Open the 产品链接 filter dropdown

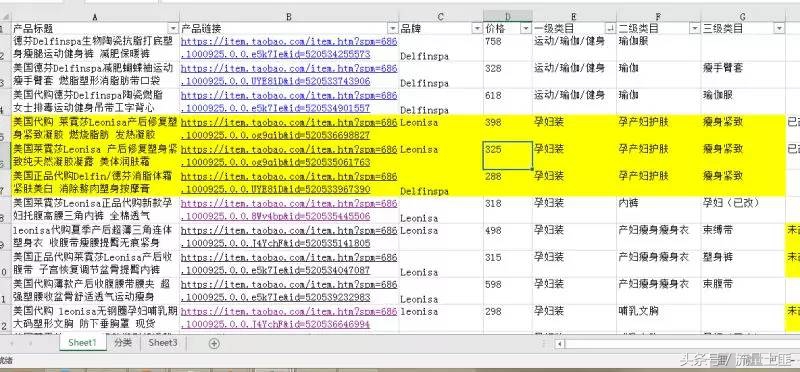coord(393,29)
